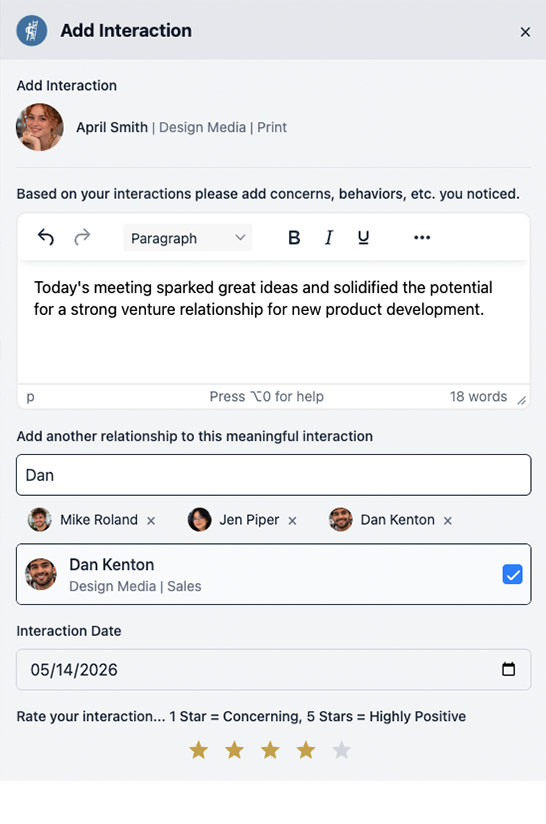Select the third star rating
Screen dimensions: 546x824
(x=270, y=750)
